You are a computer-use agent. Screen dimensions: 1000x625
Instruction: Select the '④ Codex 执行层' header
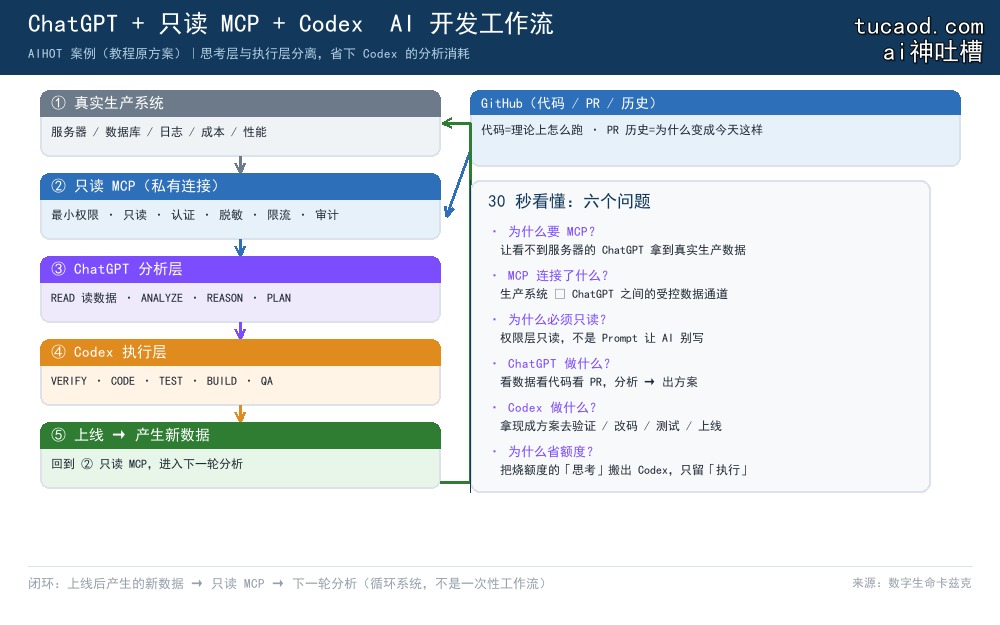[240, 352]
